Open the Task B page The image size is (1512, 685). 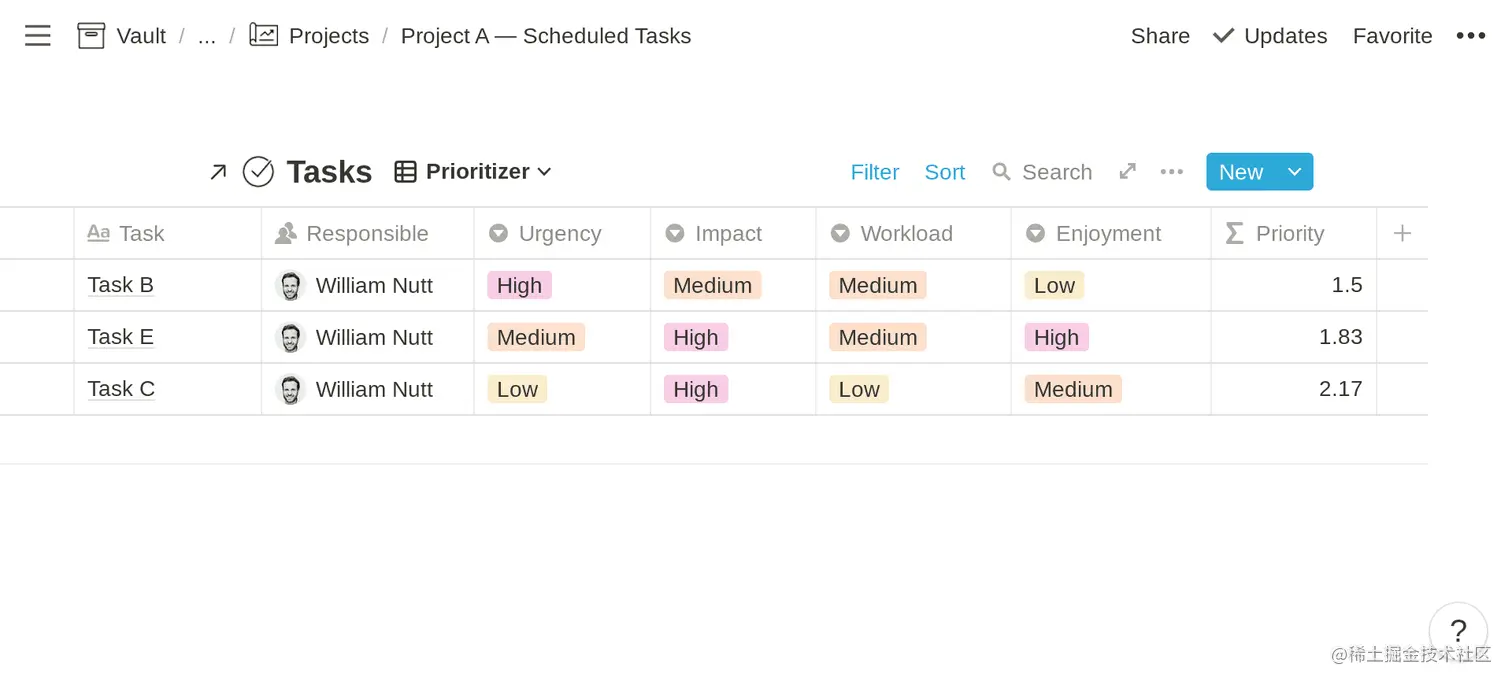click(x=120, y=285)
